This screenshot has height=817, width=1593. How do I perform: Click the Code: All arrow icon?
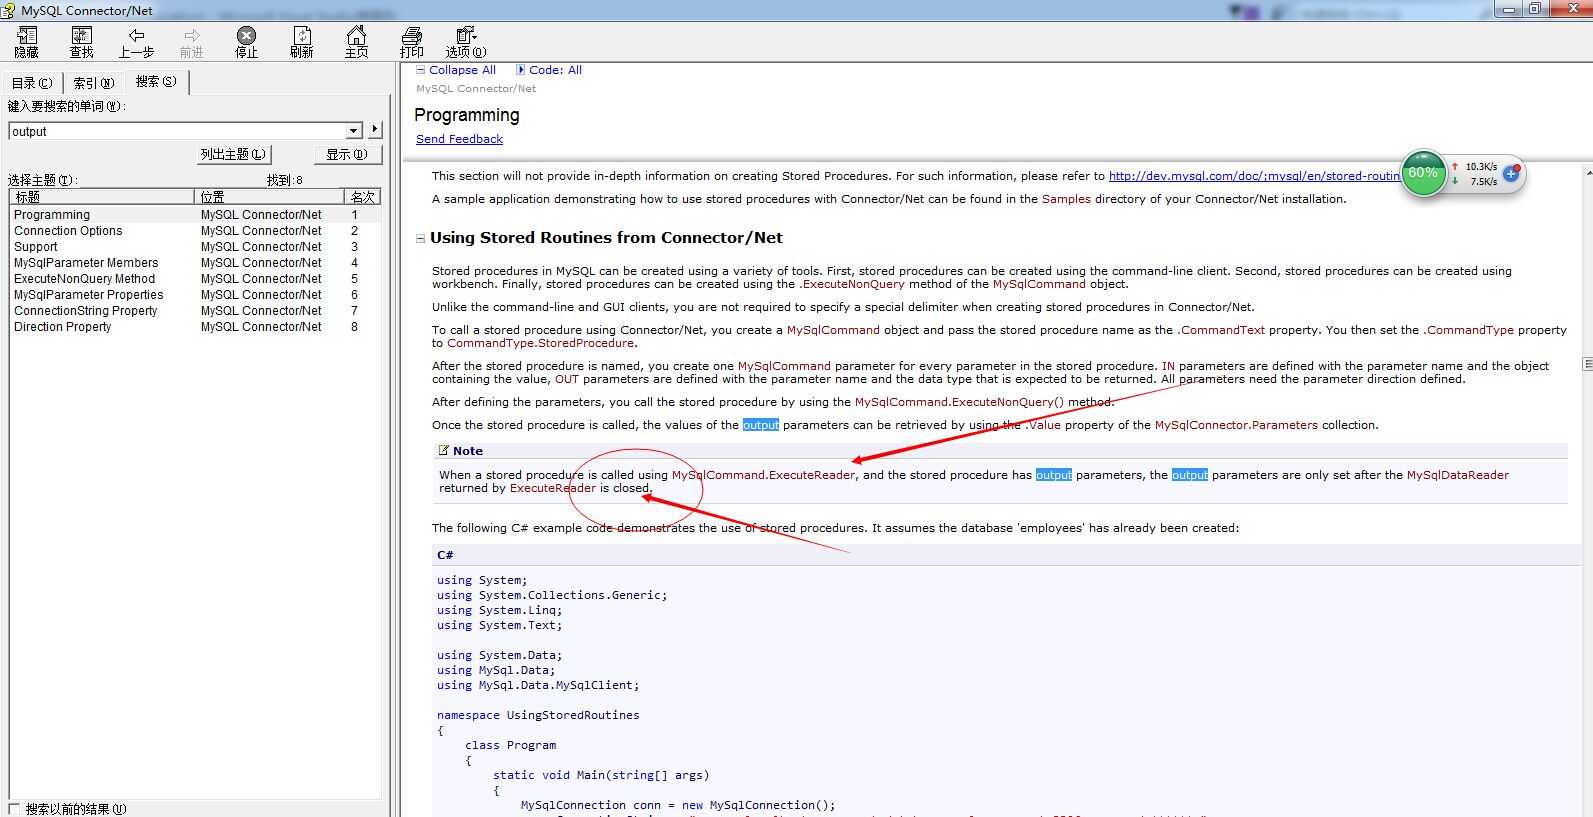[520, 70]
